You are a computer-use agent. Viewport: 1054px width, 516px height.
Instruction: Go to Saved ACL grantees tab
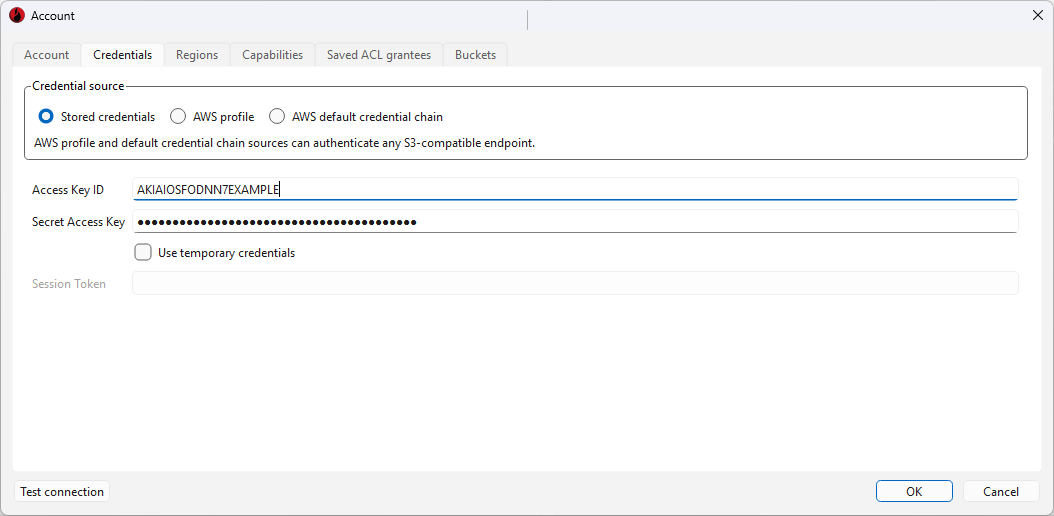coord(379,55)
